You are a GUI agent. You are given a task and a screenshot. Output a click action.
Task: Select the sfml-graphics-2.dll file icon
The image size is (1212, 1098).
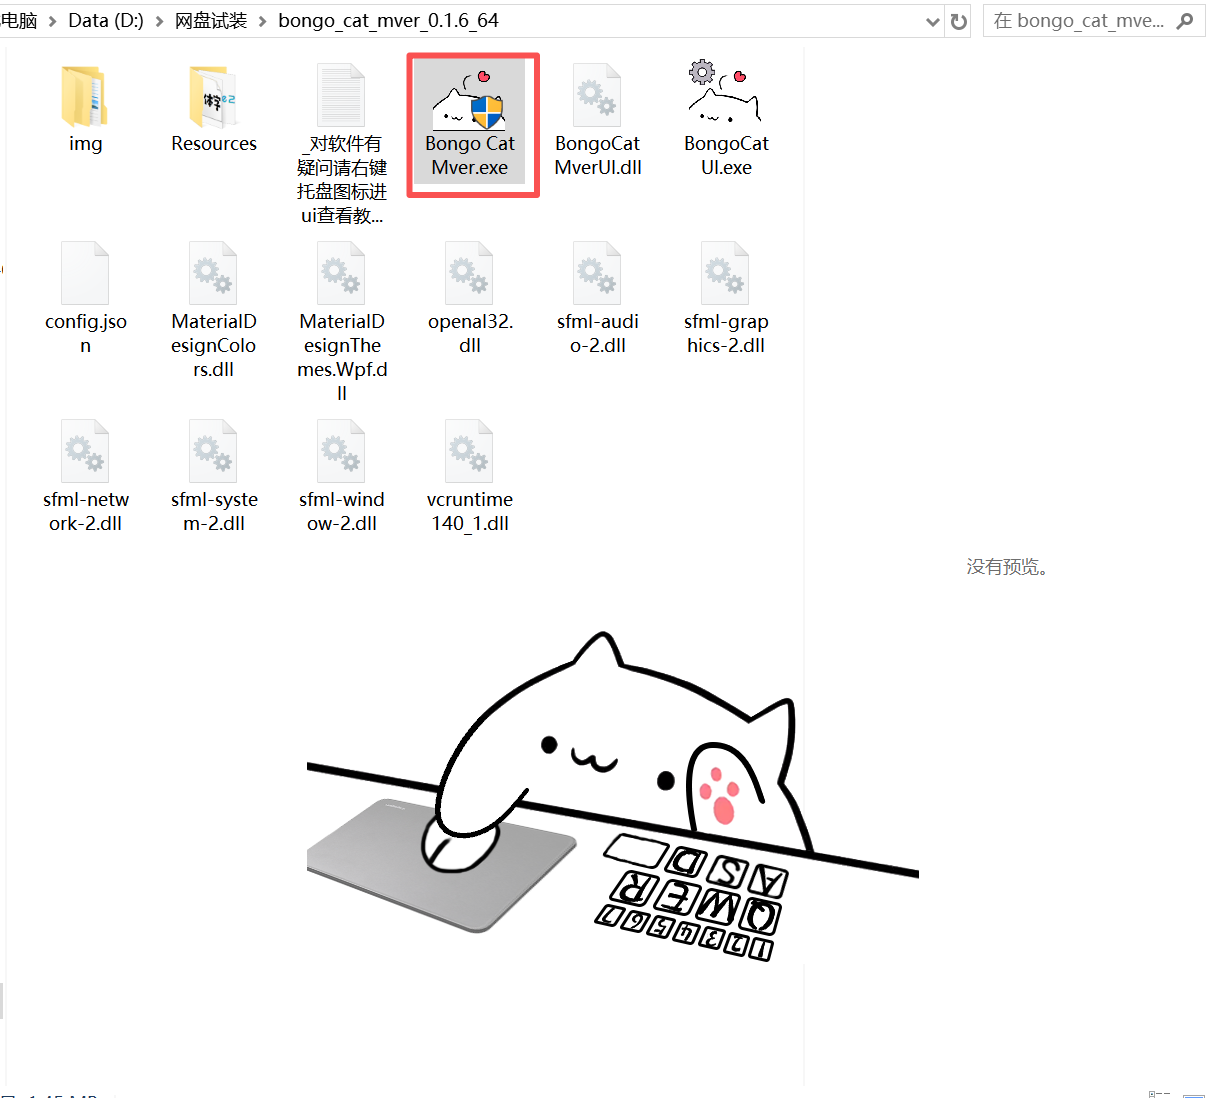coord(725,273)
